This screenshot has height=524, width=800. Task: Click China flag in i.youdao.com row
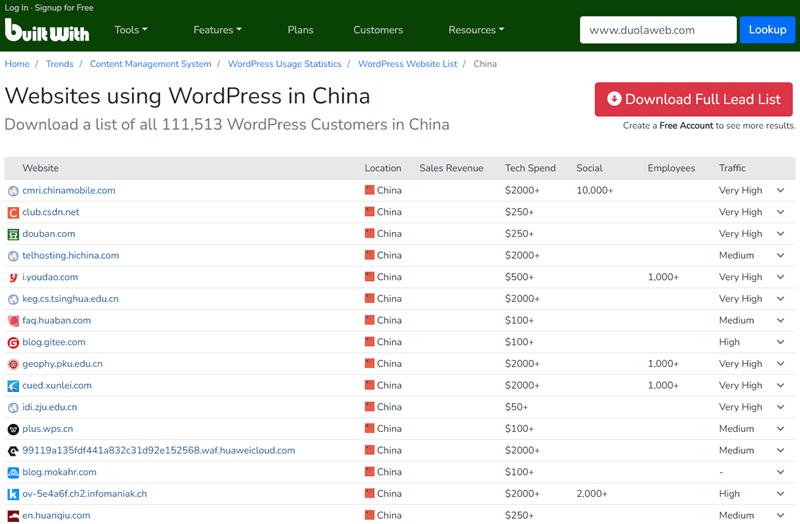pyautogui.click(x=369, y=277)
